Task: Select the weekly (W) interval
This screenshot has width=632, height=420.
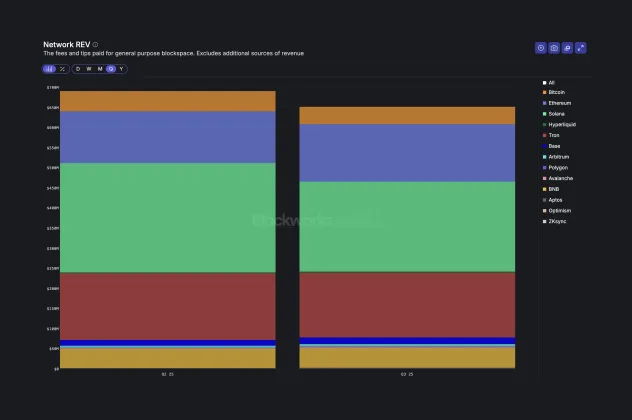Action: pyautogui.click(x=89, y=69)
